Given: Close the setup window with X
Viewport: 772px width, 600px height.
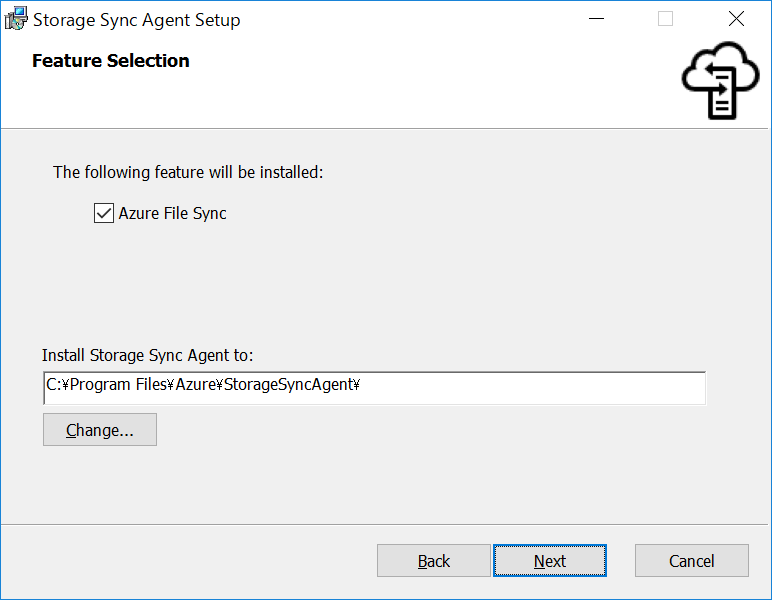Looking at the screenshot, I should [x=736, y=19].
